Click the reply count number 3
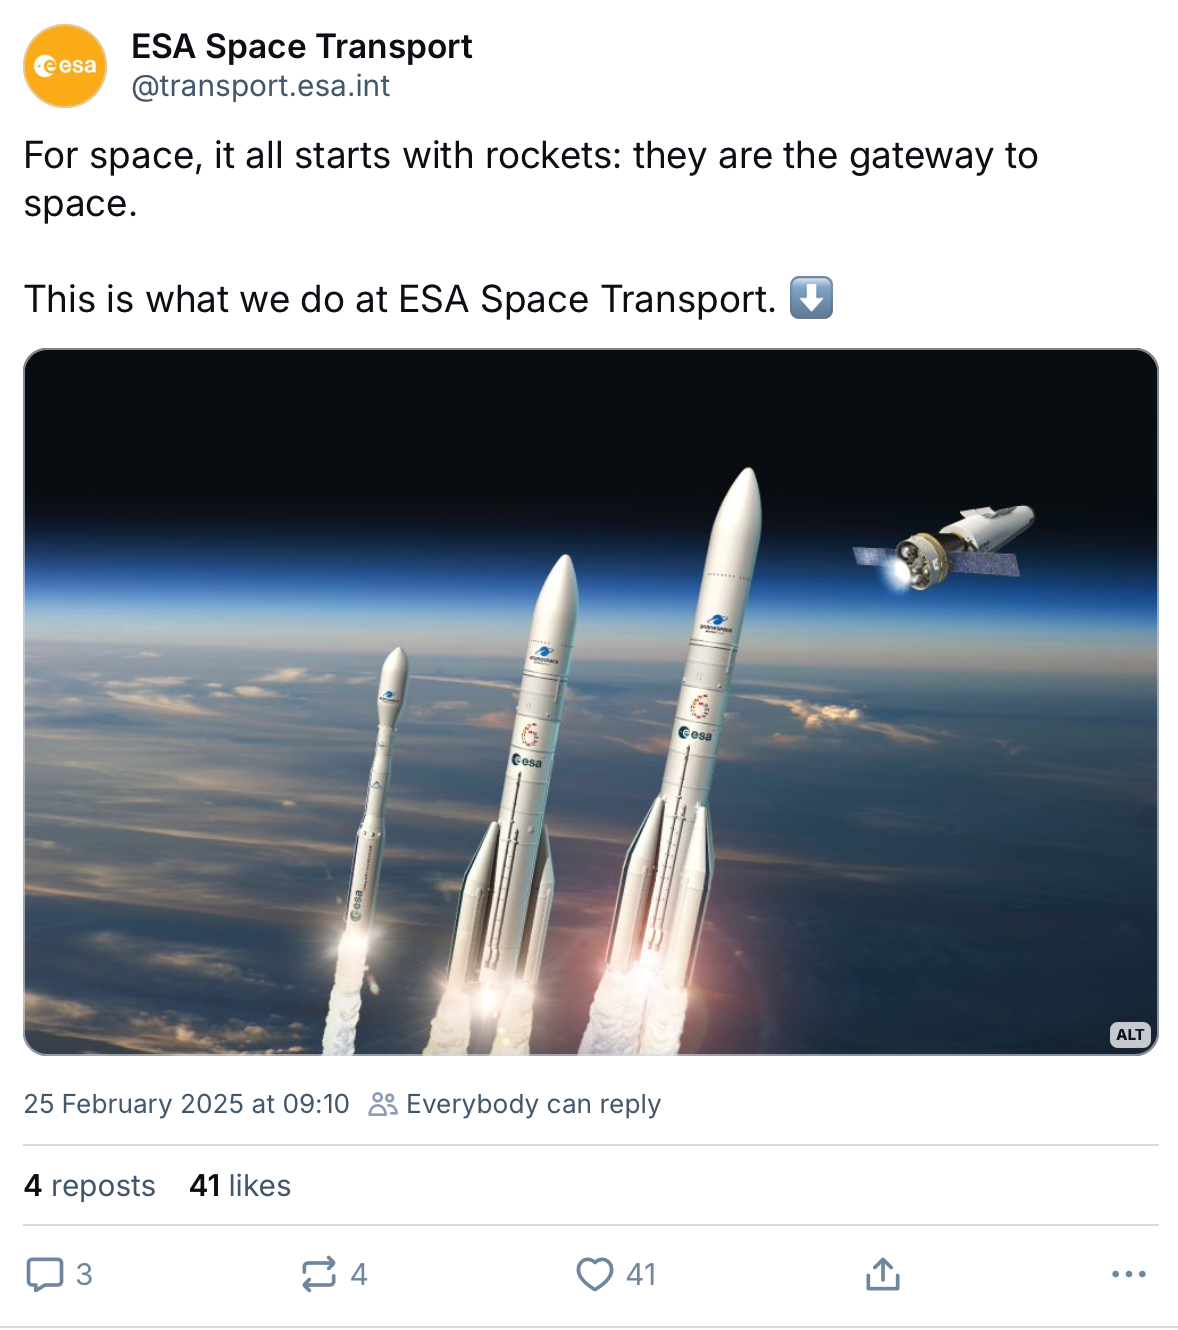Viewport: 1178px width, 1330px height. pyautogui.click(x=84, y=1274)
